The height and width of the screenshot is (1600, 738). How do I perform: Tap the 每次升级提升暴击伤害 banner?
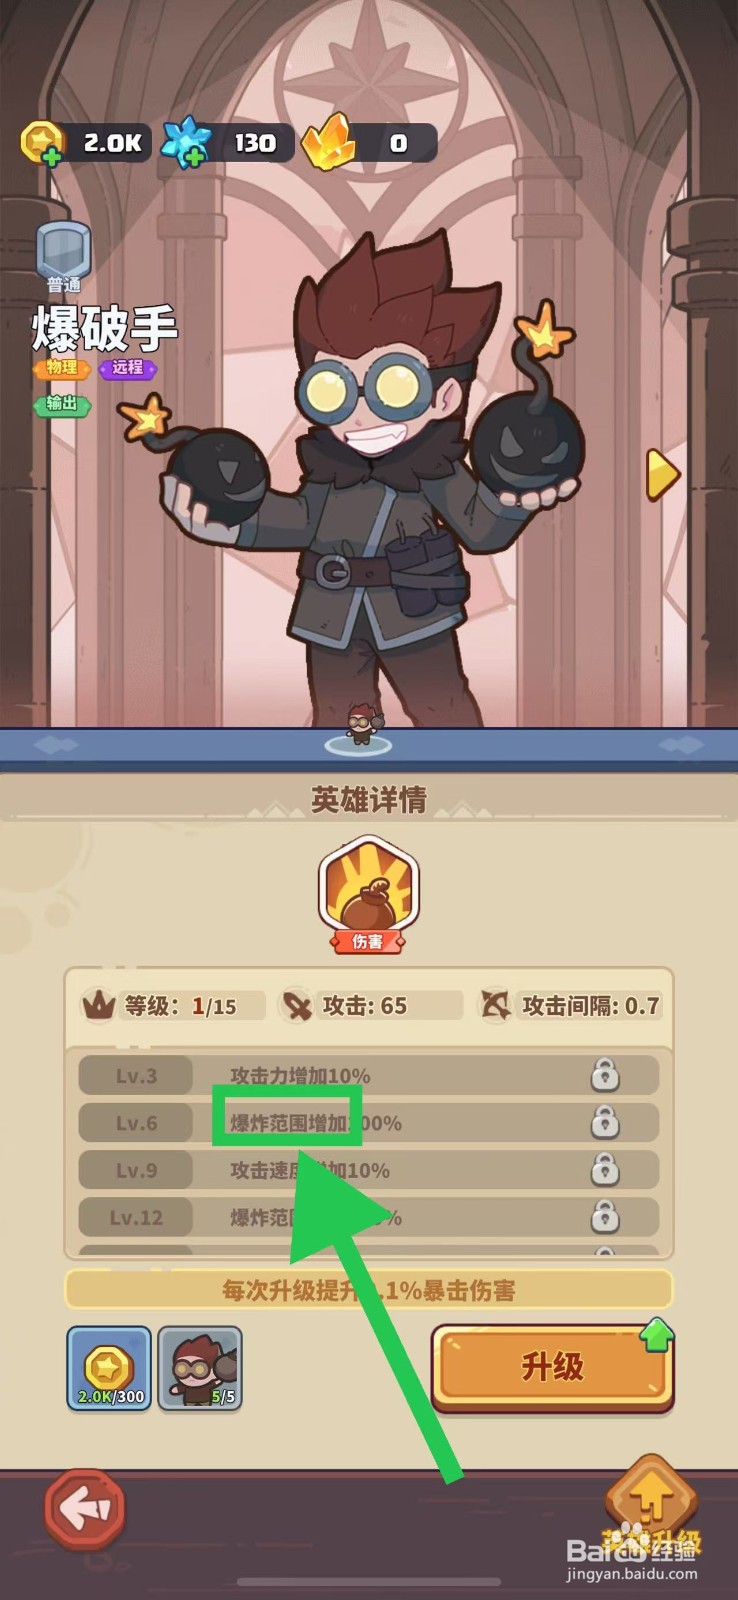point(368,1290)
